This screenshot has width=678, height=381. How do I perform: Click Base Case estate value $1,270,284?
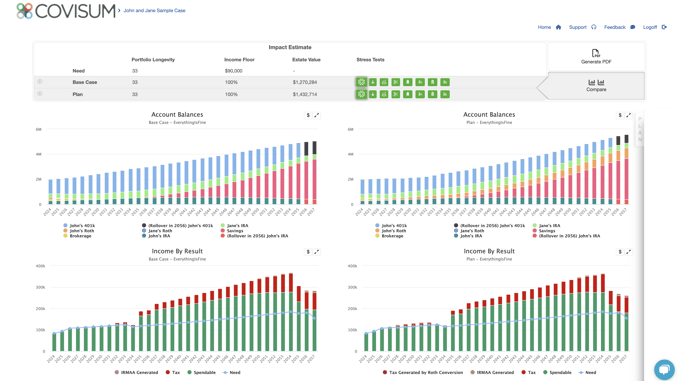tap(305, 82)
